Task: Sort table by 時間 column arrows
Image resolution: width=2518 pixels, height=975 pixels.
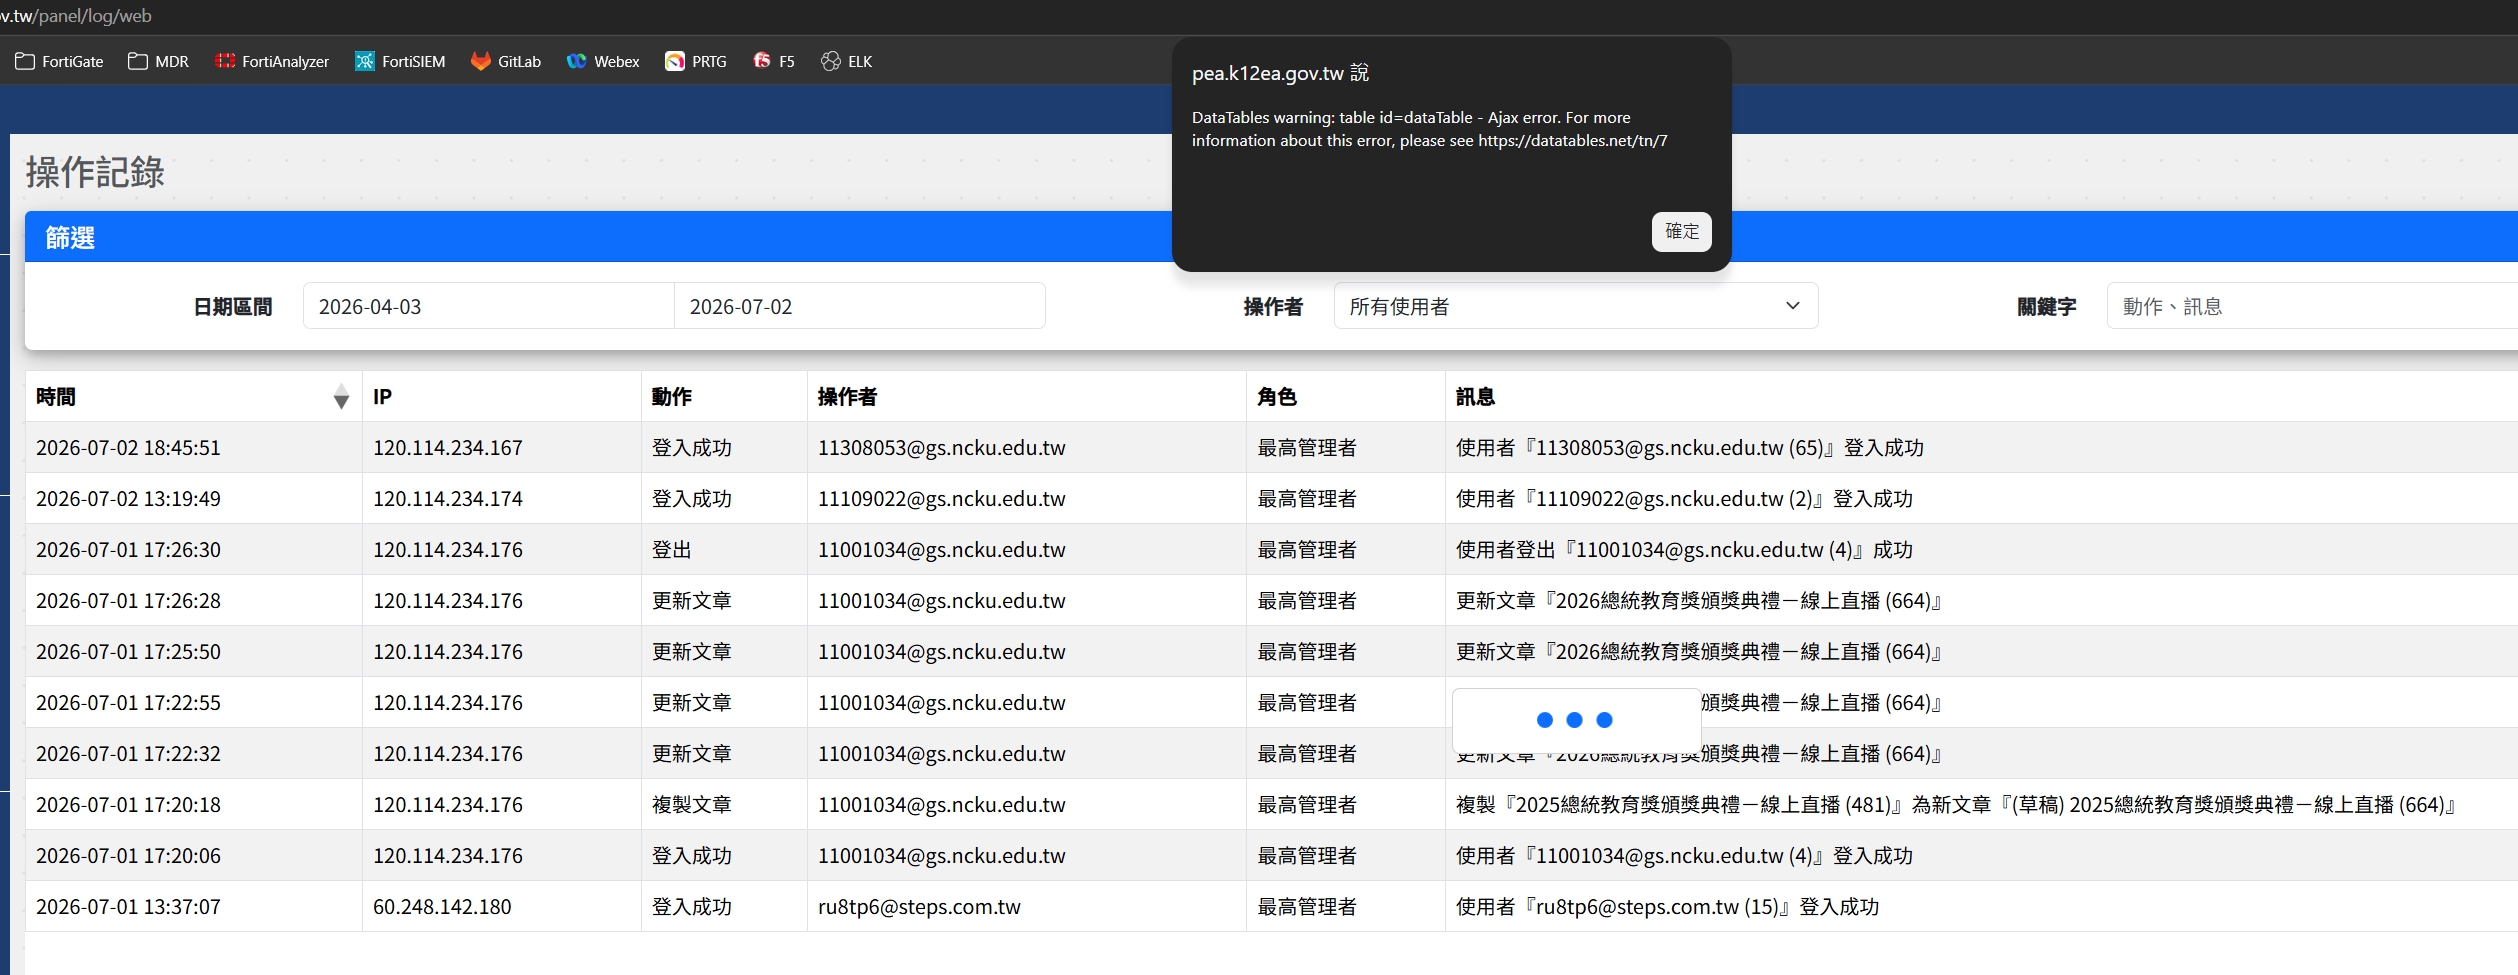Action: tap(341, 397)
